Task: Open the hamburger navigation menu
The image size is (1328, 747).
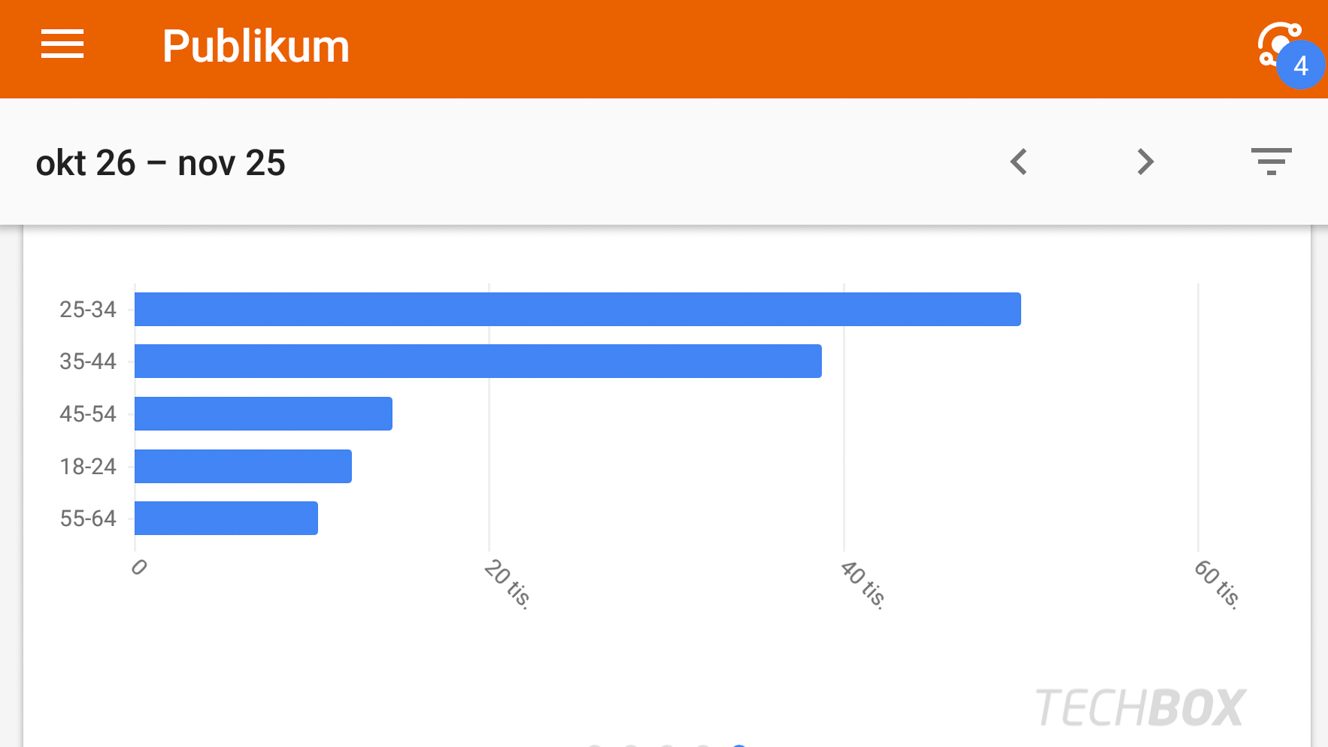Action: (x=62, y=45)
